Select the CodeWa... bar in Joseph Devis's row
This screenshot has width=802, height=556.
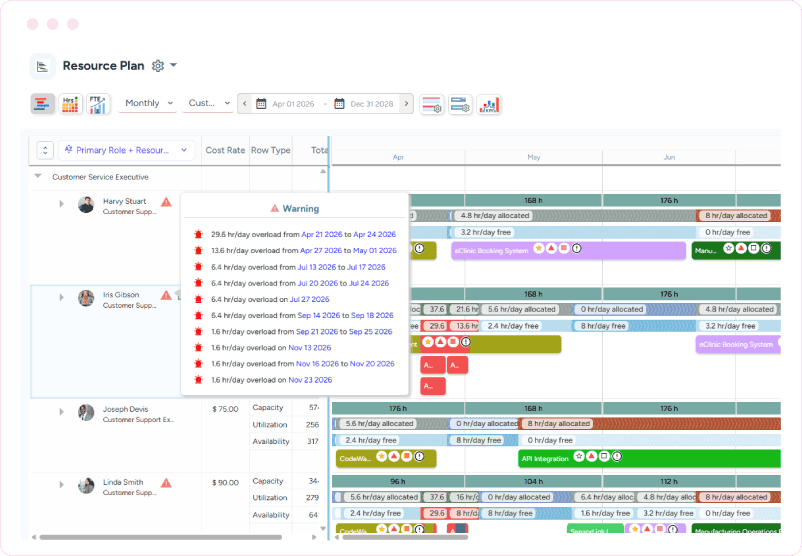(x=386, y=458)
